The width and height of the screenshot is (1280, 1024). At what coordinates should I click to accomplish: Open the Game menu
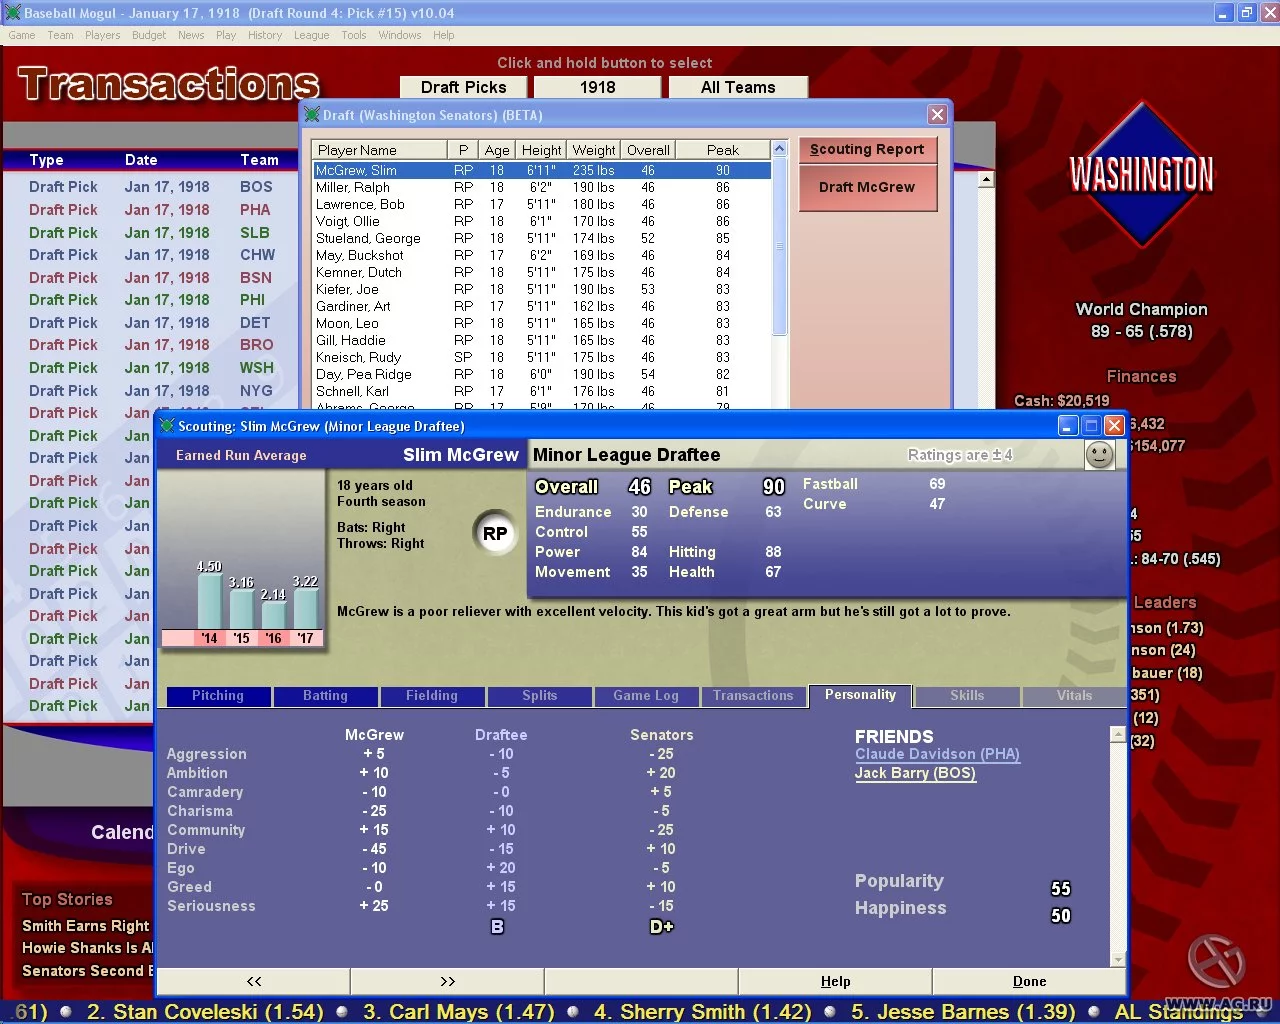coord(22,35)
